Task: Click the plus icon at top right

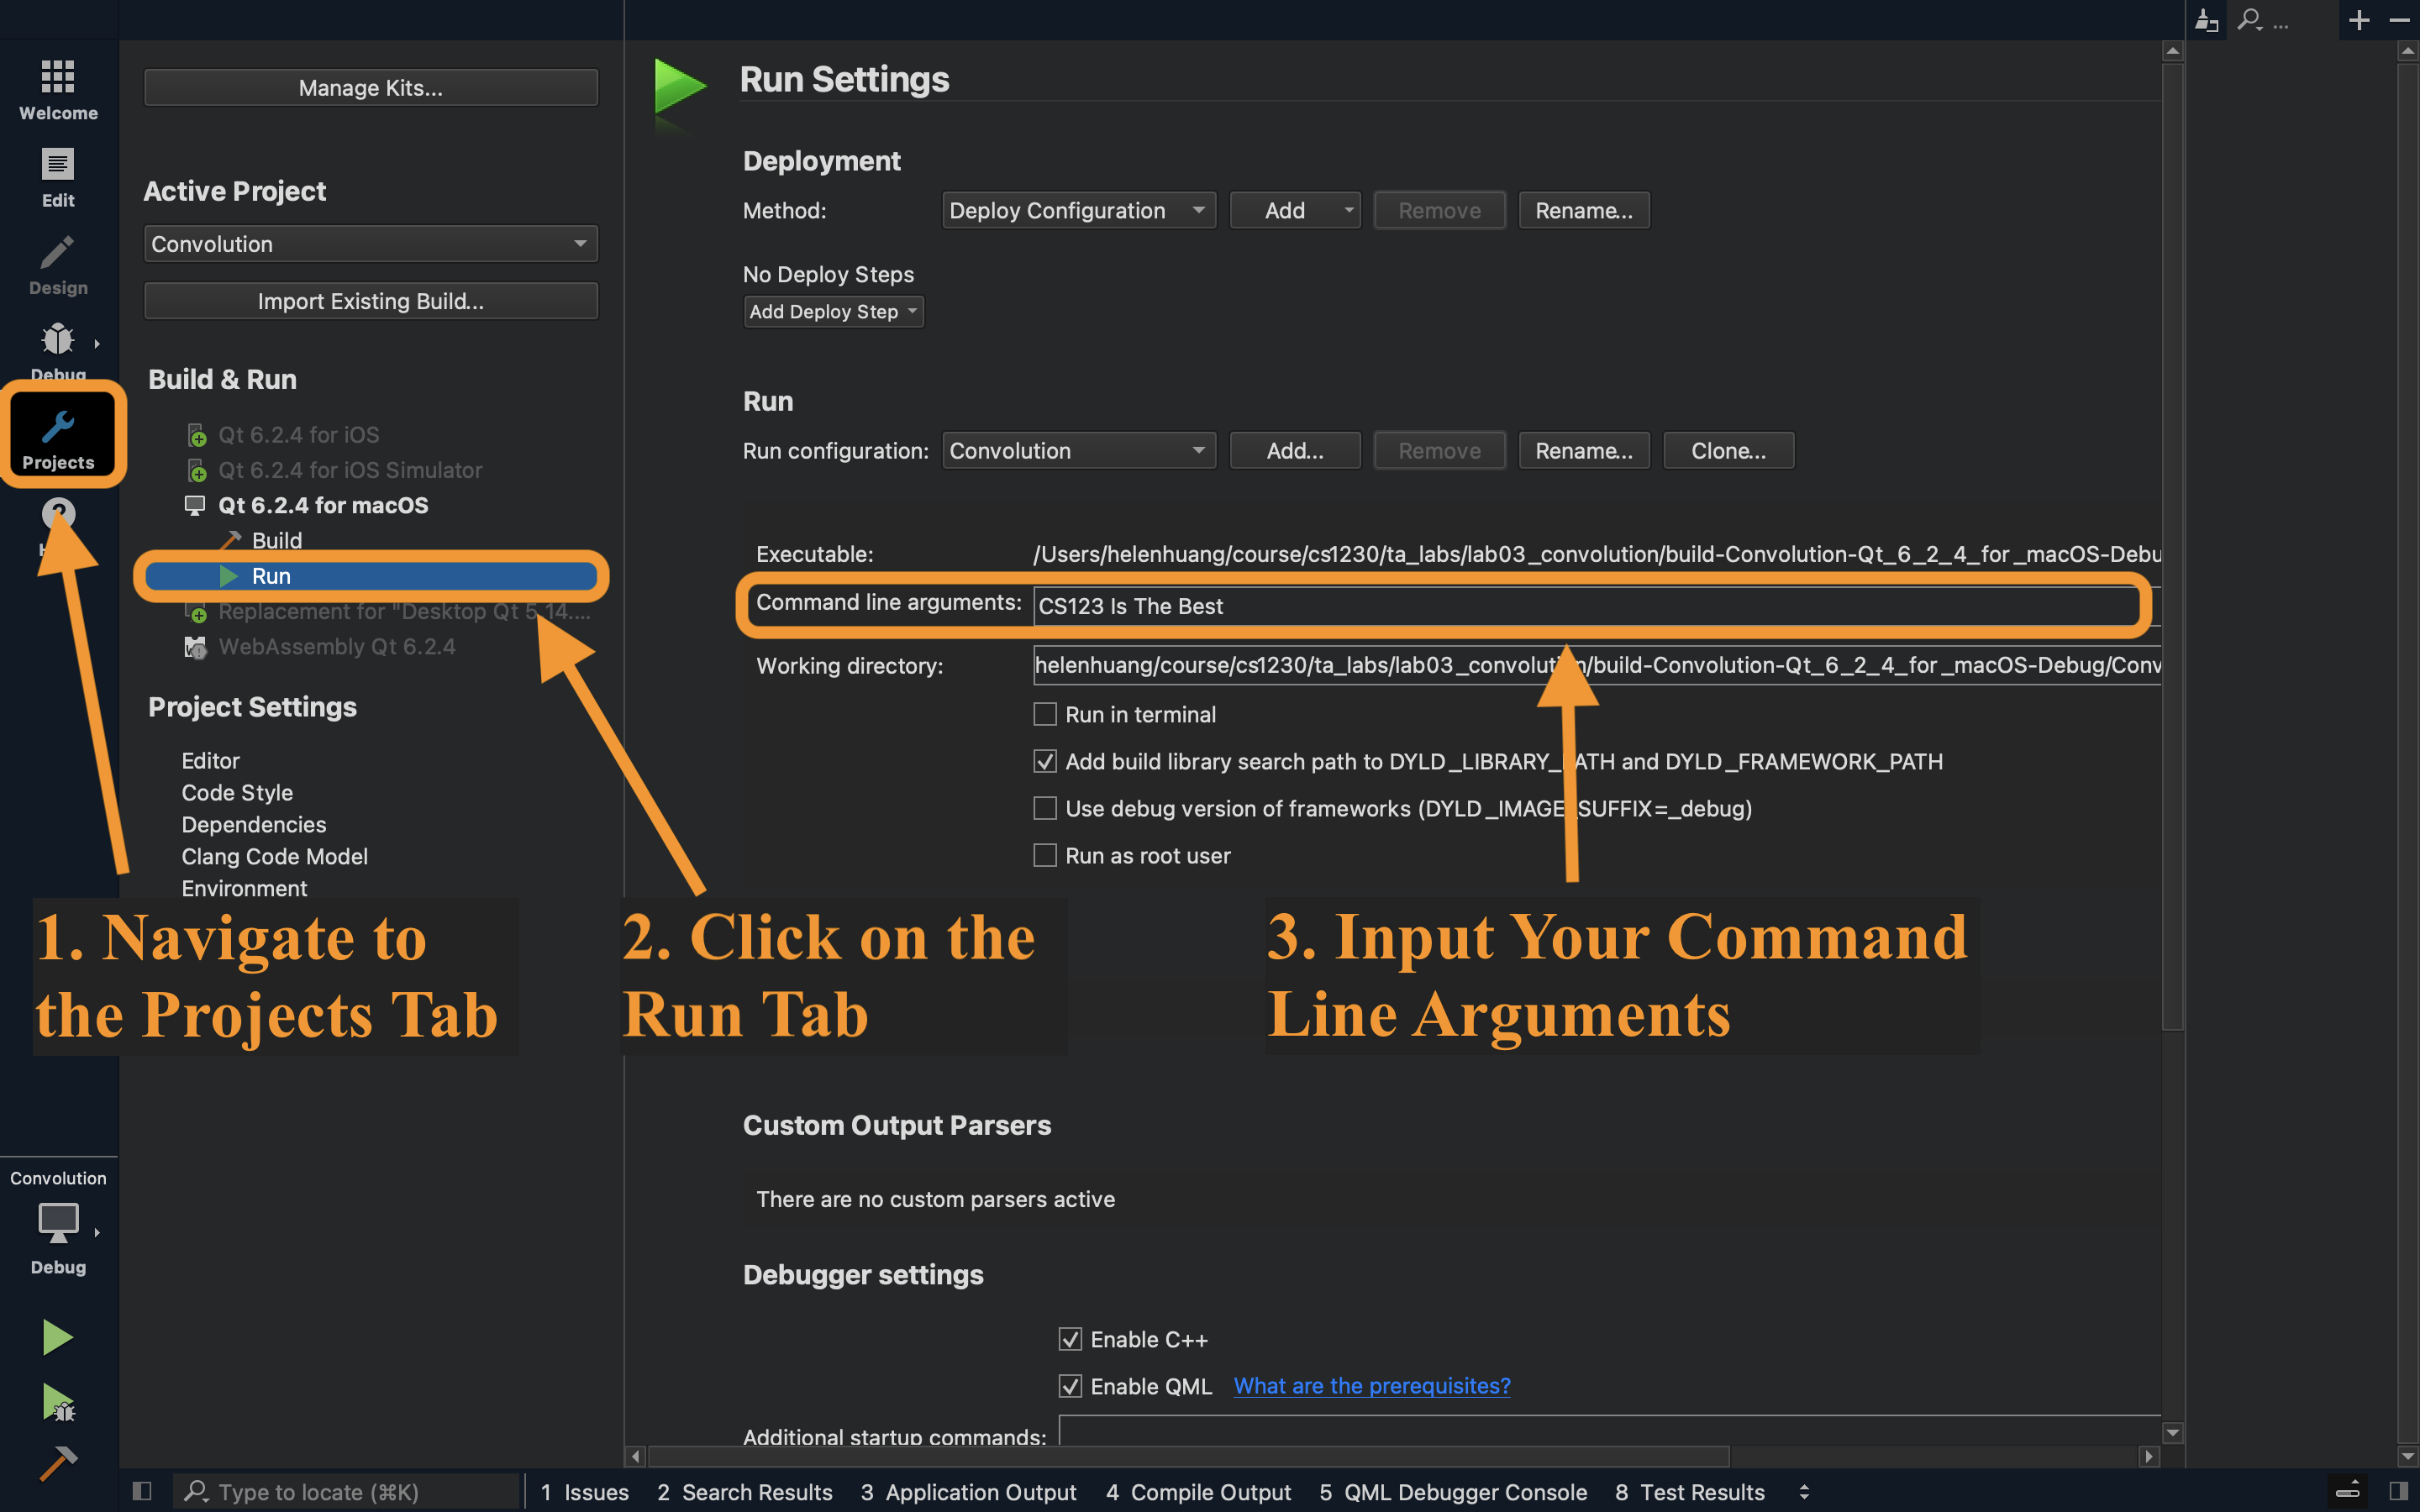Action: click(x=2359, y=20)
